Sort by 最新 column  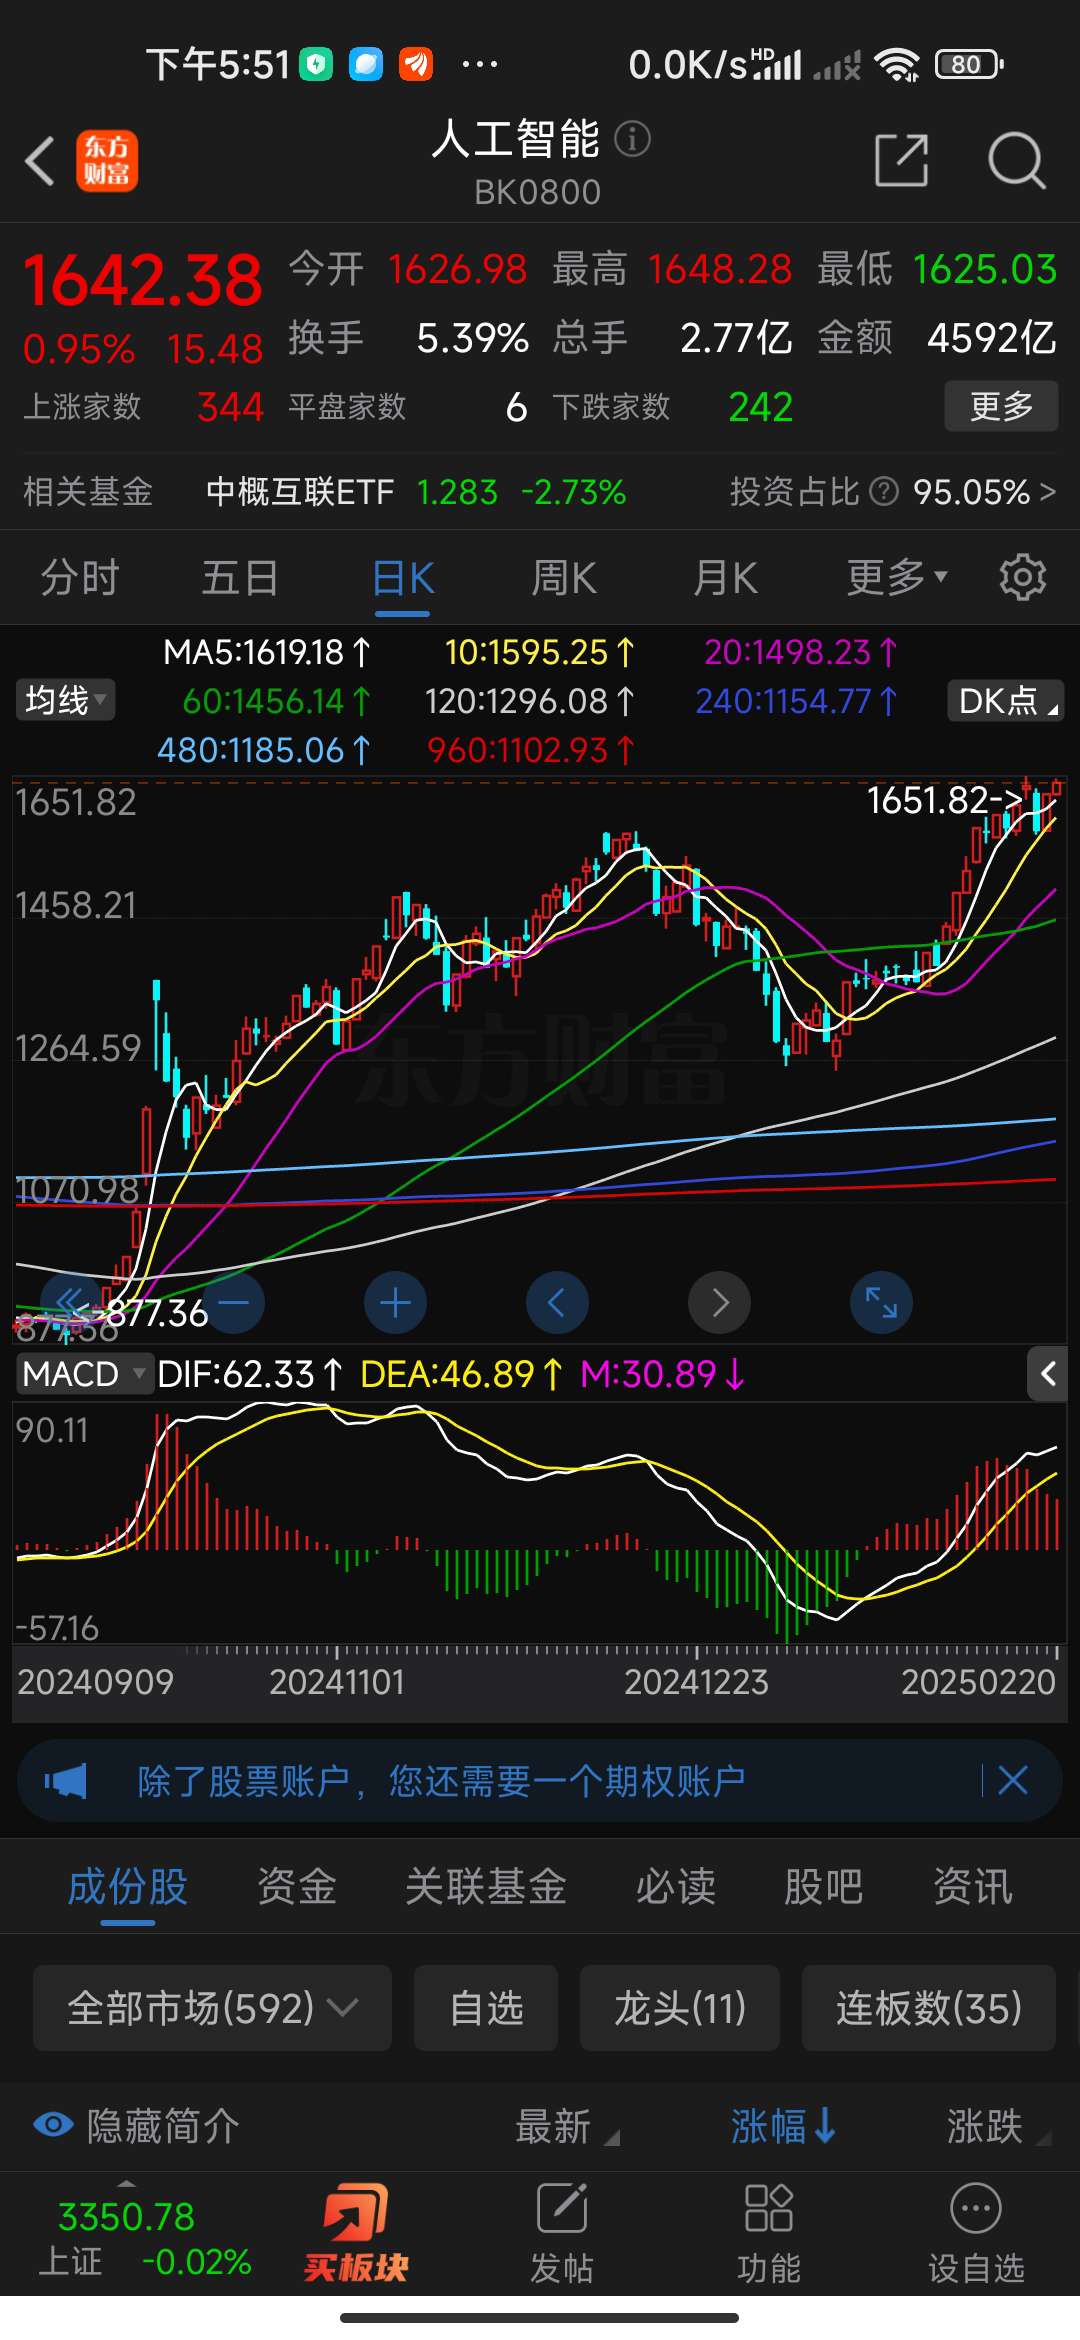566,2126
